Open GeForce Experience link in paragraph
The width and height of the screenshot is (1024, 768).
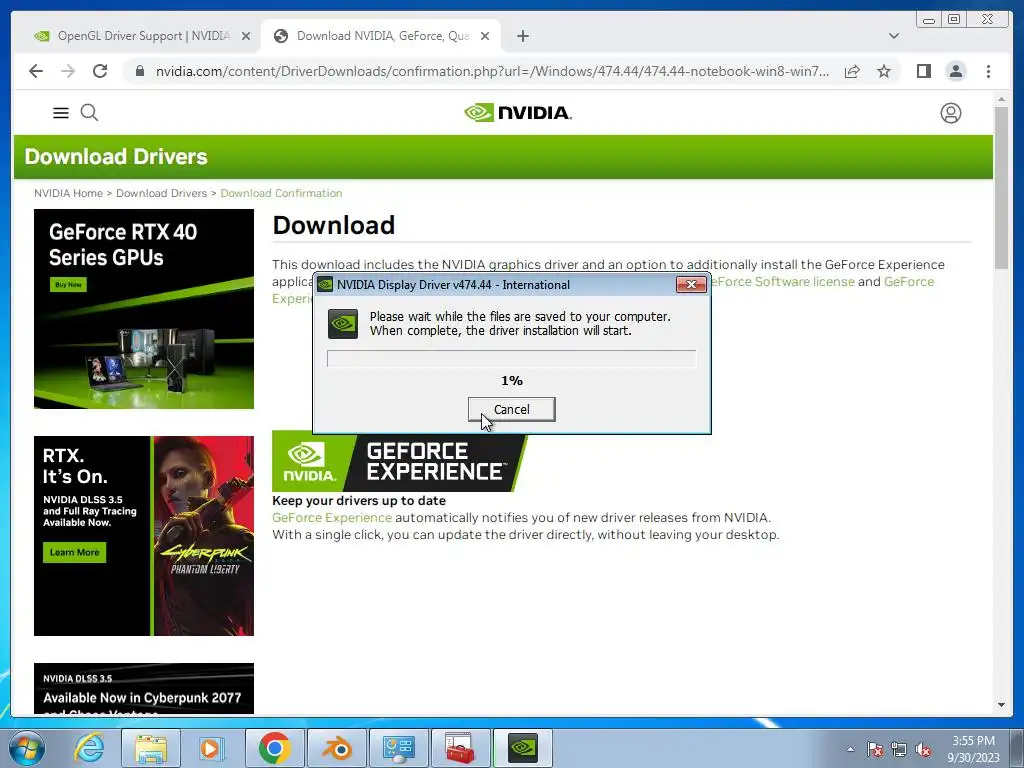click(x=909, y=281)
